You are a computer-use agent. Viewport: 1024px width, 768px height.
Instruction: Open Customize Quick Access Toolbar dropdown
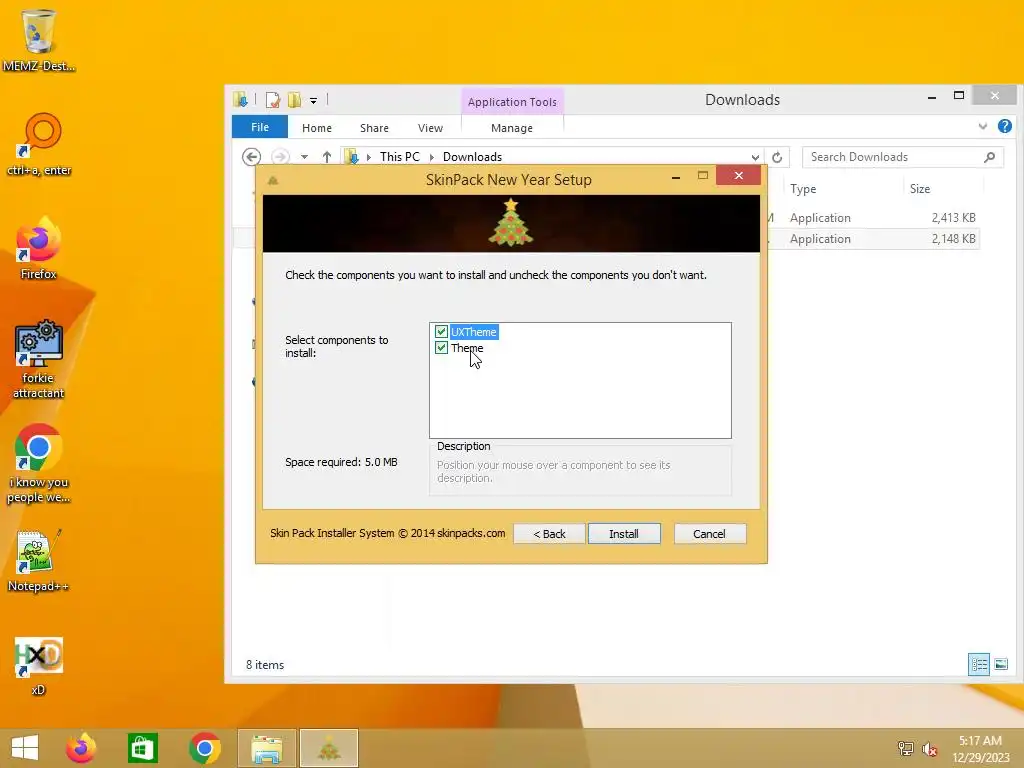pos(313,101)
